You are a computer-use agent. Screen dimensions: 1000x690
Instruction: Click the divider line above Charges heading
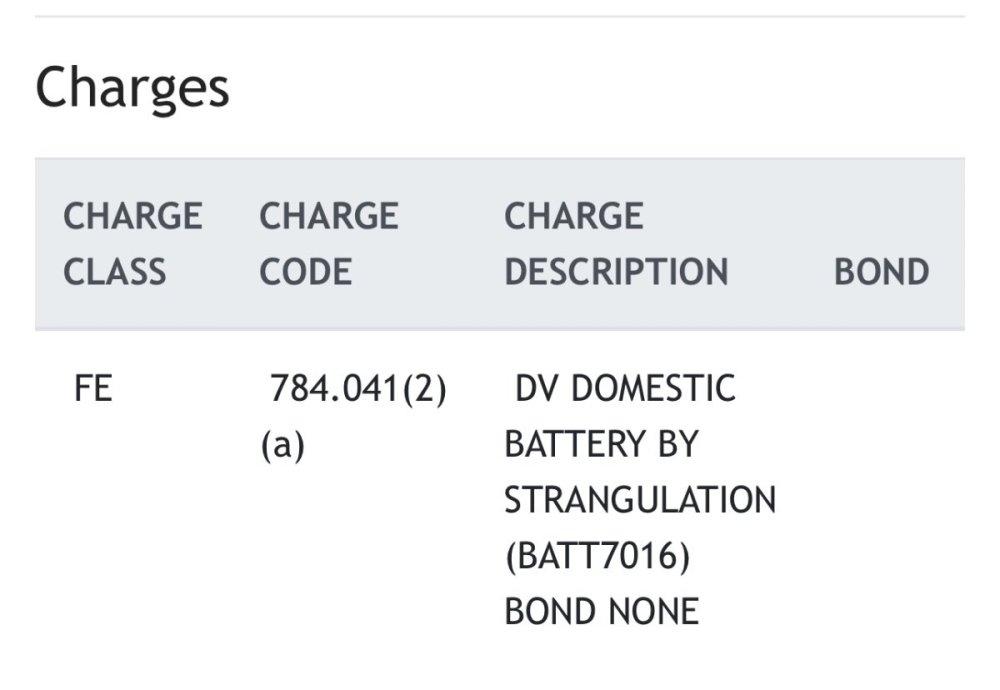[x=500, y=16]
